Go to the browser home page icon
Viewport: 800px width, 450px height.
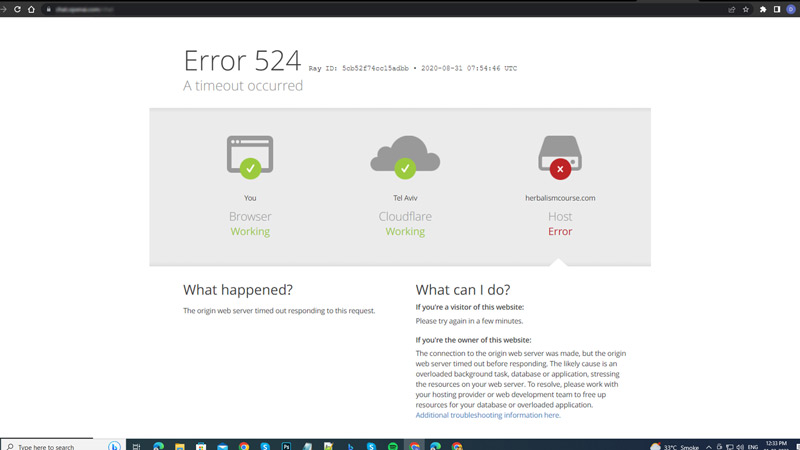(x=31, y=9)
